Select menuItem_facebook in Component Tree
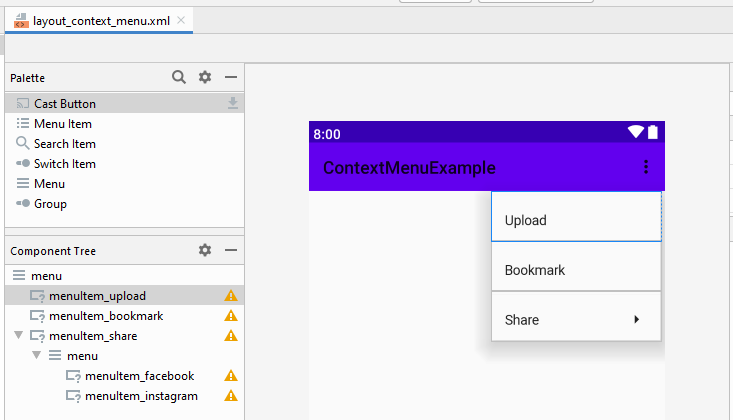733x420 pixels. [x=124, y=376]
